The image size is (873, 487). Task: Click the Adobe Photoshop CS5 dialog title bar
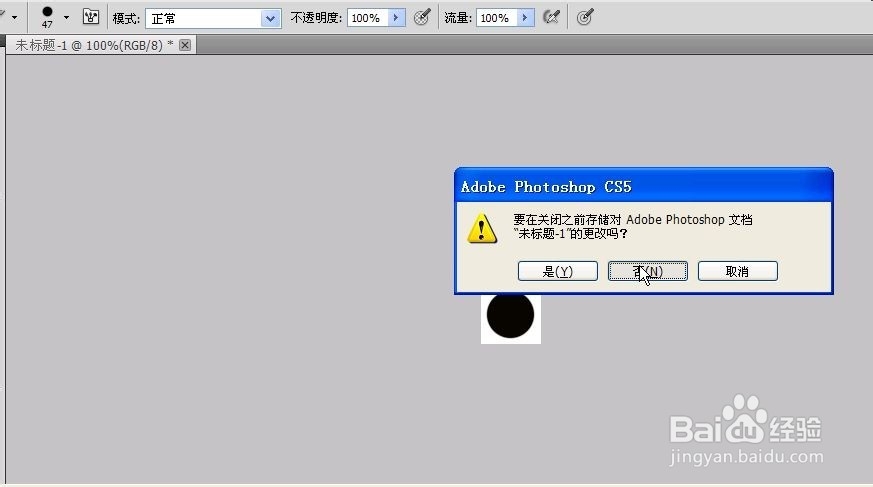644,186
